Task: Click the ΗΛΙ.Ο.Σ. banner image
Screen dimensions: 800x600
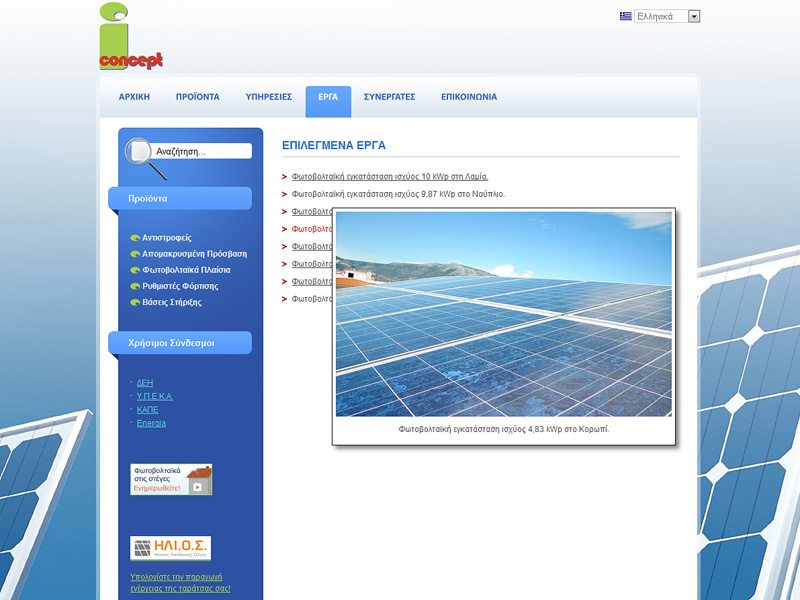Action: [170, 548]
